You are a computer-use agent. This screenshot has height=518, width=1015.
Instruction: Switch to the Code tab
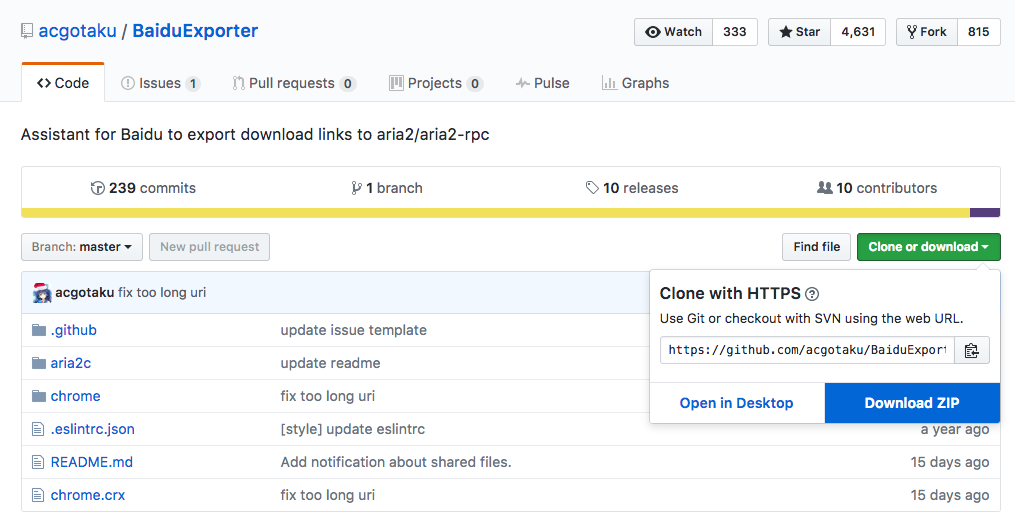click(x=63, y=83)
